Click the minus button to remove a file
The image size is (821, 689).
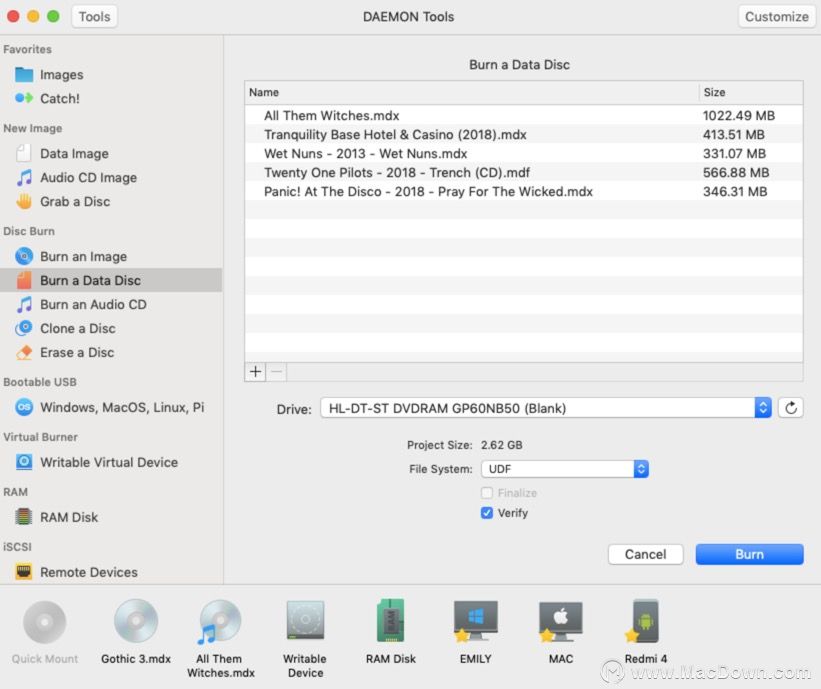[x=276, y=372]
